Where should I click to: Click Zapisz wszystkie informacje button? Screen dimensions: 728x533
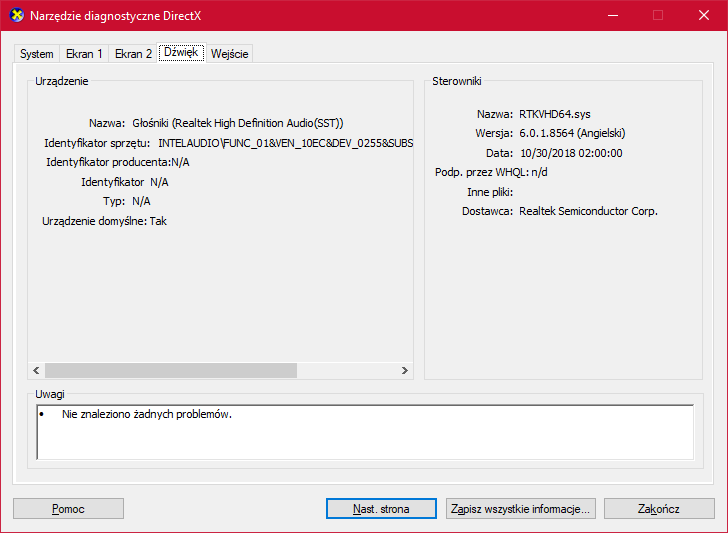pyautogui.click(x=520, y=509)
